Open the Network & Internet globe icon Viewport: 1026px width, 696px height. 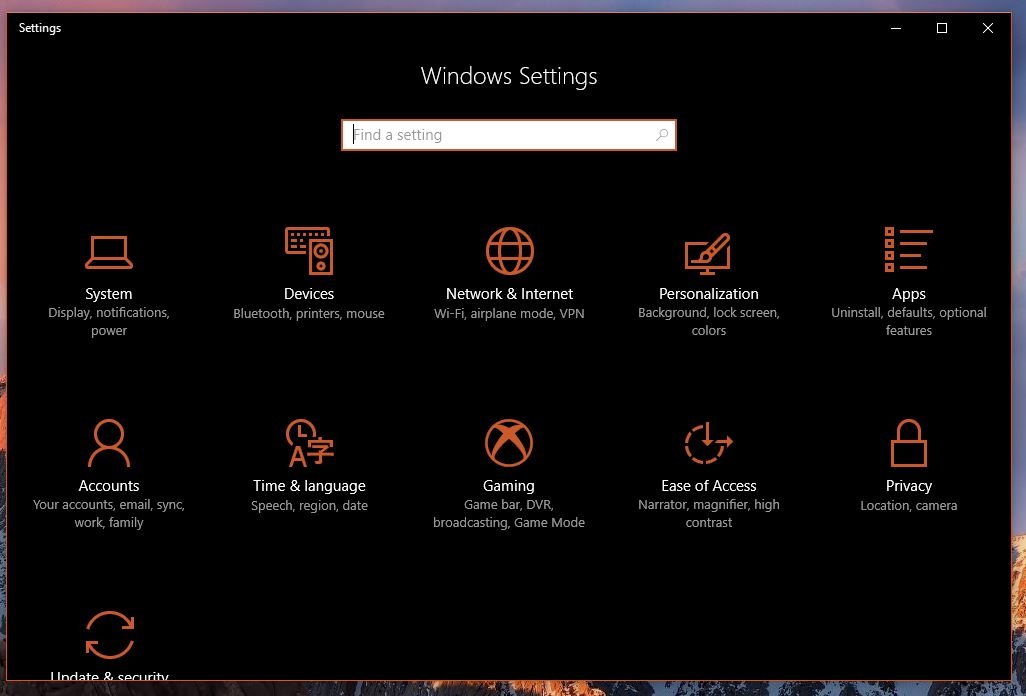coord(509,251)
